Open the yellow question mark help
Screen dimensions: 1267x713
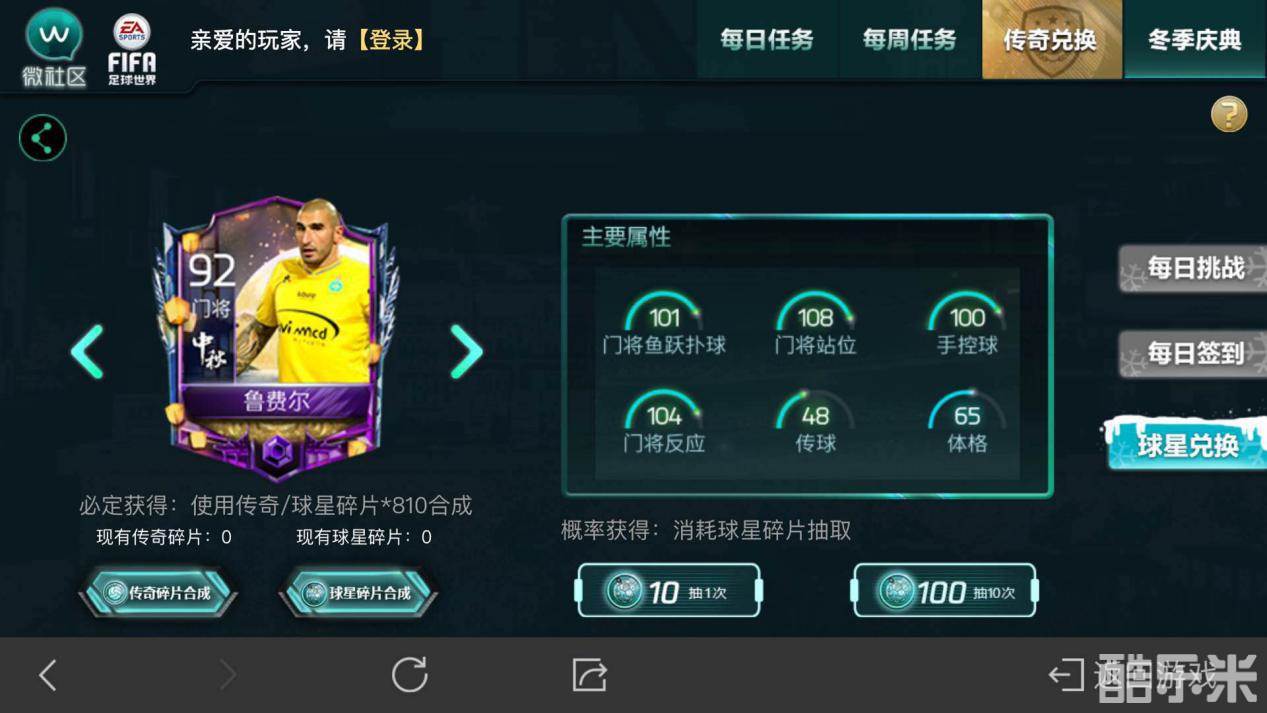(x=1229, y=114)
